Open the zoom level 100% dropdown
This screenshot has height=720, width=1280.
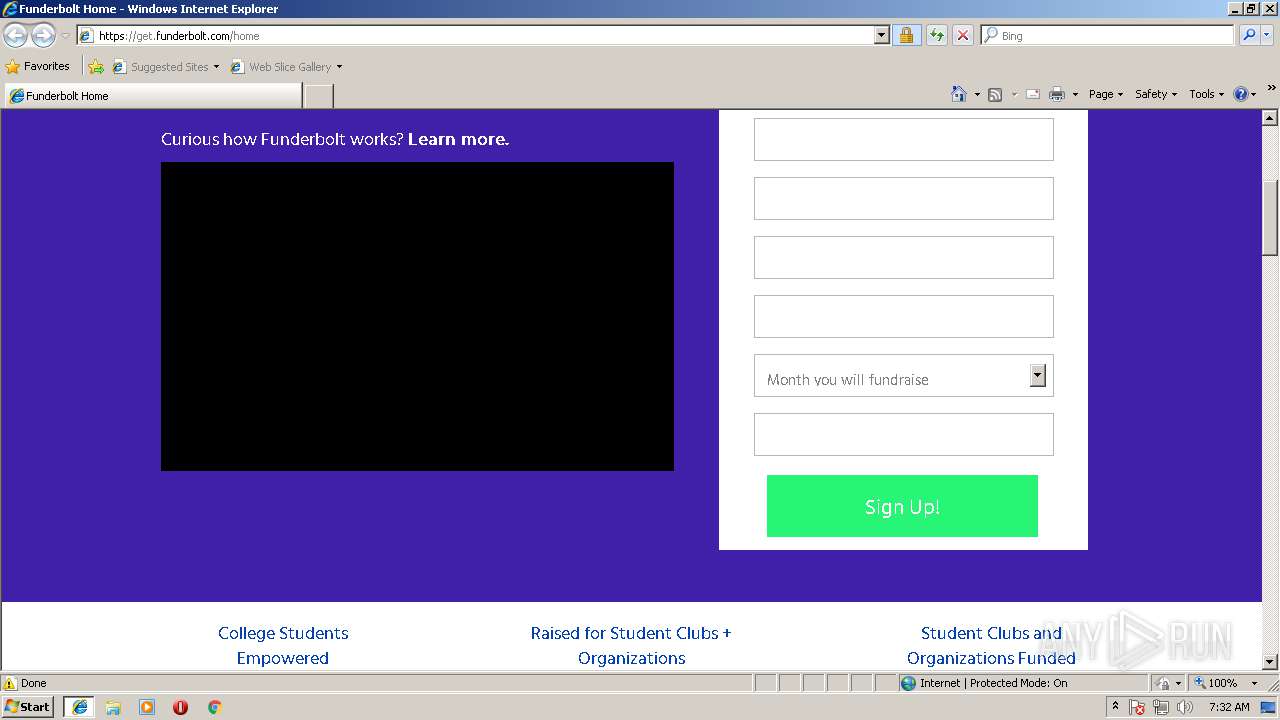point(1254,683)
